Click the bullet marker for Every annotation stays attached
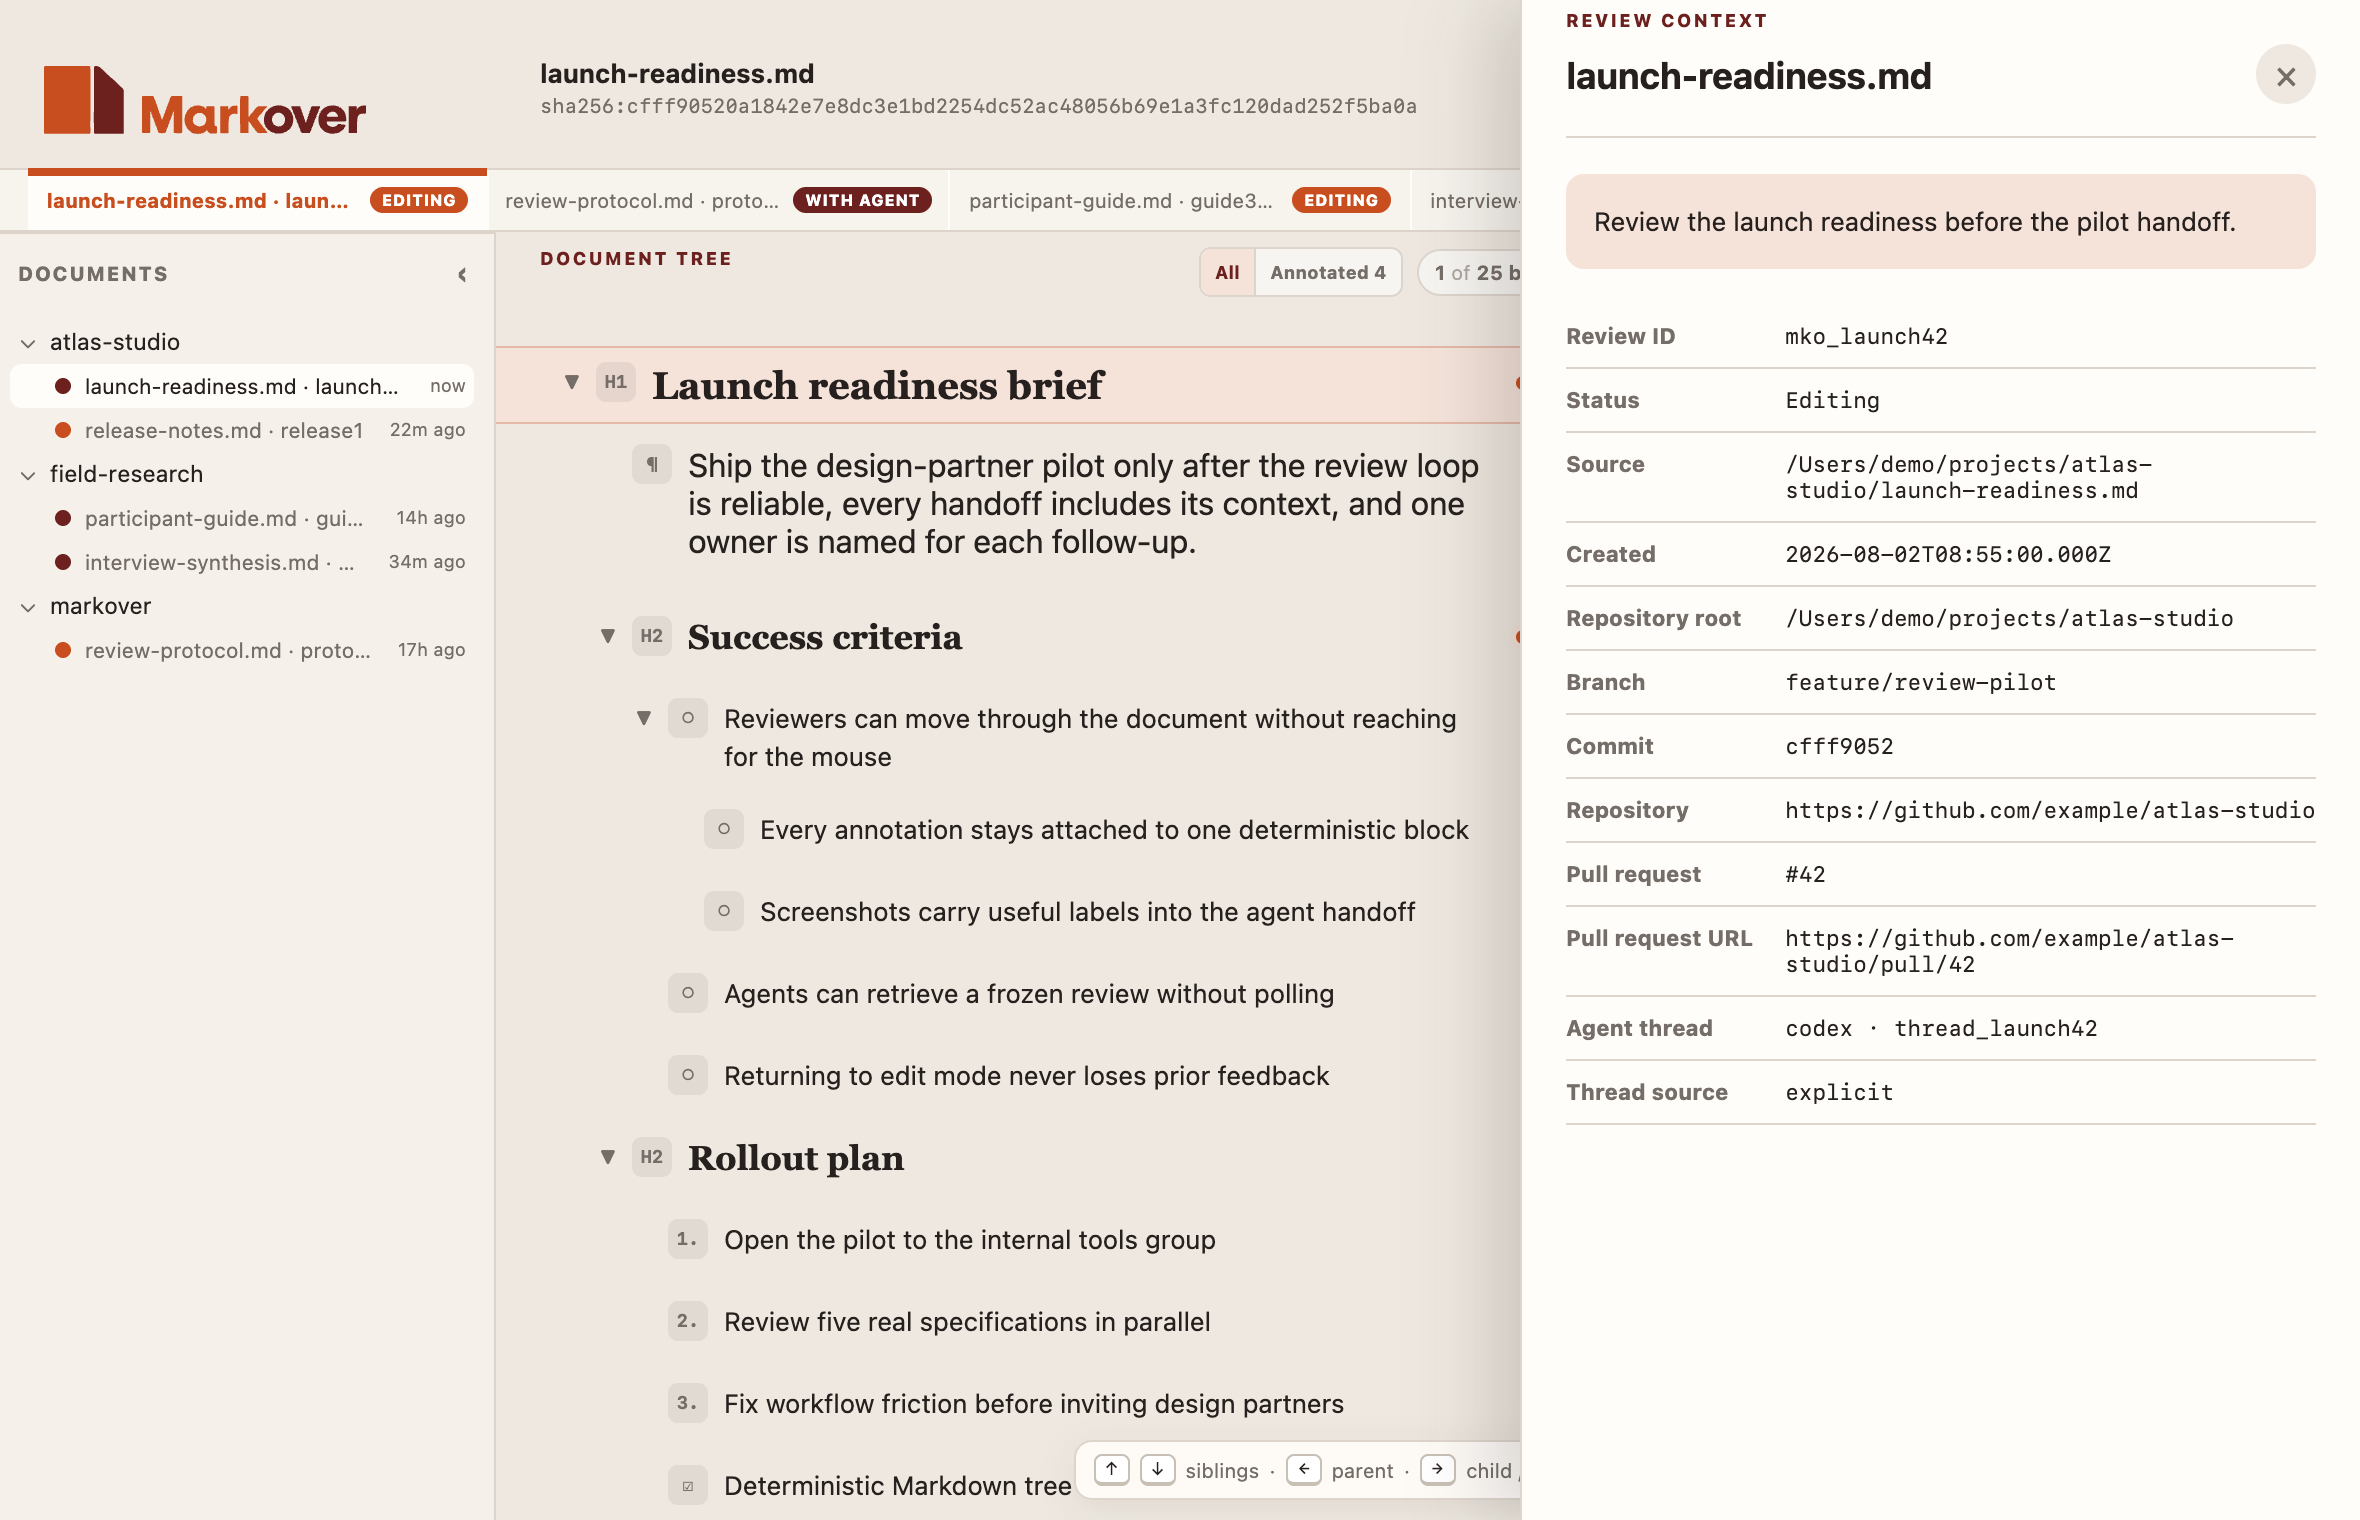This screenshot has width=2360, height=1520. tap(724, 829)
